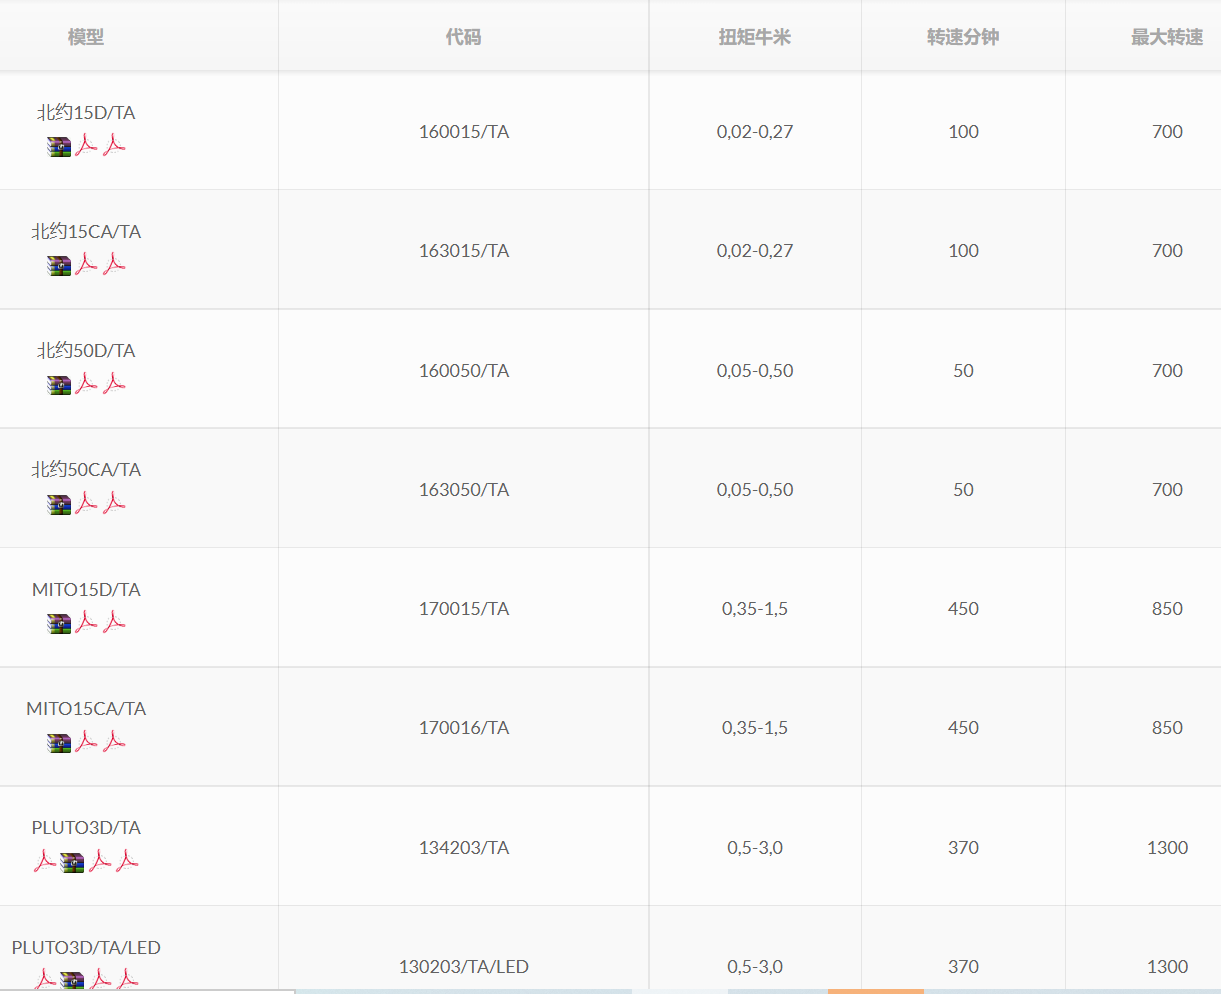1221x994 pixels.
Task: Click max speed 1300 in the 134203/TA row
Action: (x=1167, y=848)
